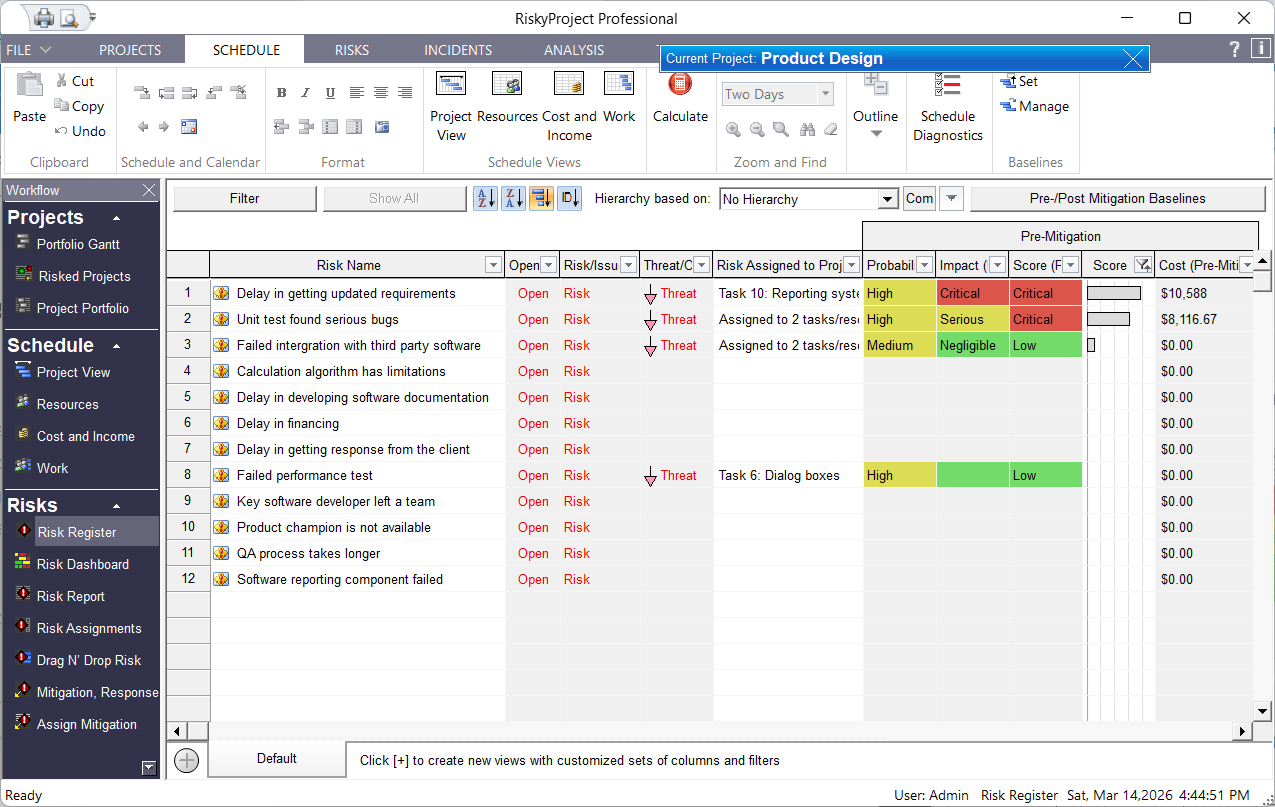Screen dimensions: 1275x807
Task: Switch to the RISKS ribbon tab
Action: point(352,50)
